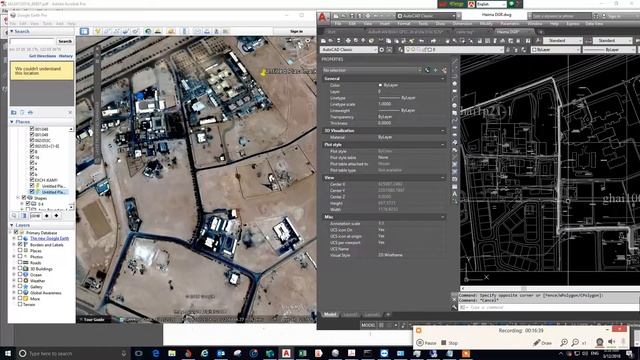
Task: Toggle the Borders and Labels layer checkbox
Action: (x=20, y=244)
